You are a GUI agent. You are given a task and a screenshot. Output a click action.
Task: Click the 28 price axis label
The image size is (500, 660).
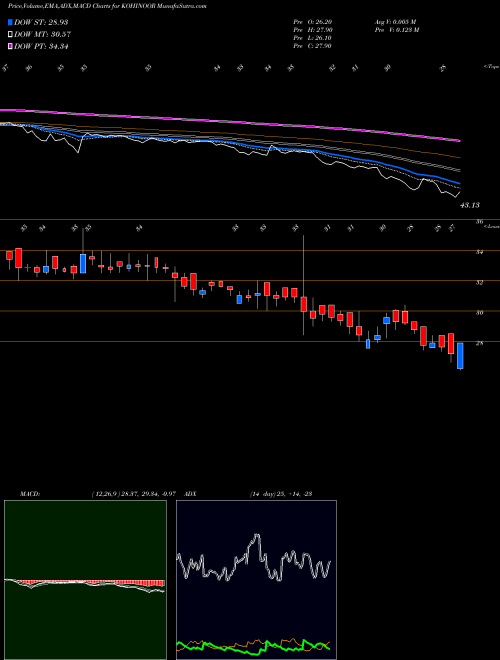click(x=479, y=343)
